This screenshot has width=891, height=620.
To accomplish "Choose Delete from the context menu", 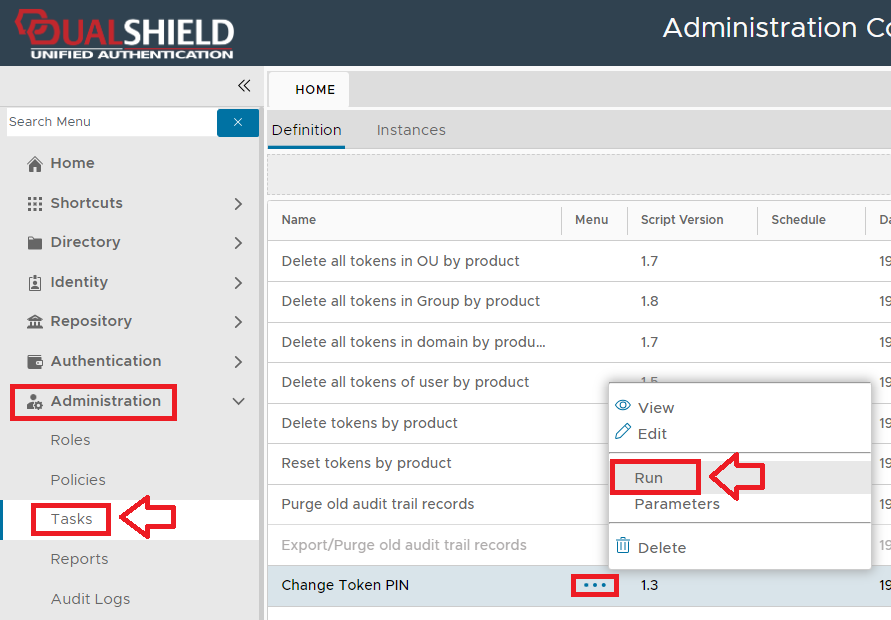I will [x=661, y=547].
